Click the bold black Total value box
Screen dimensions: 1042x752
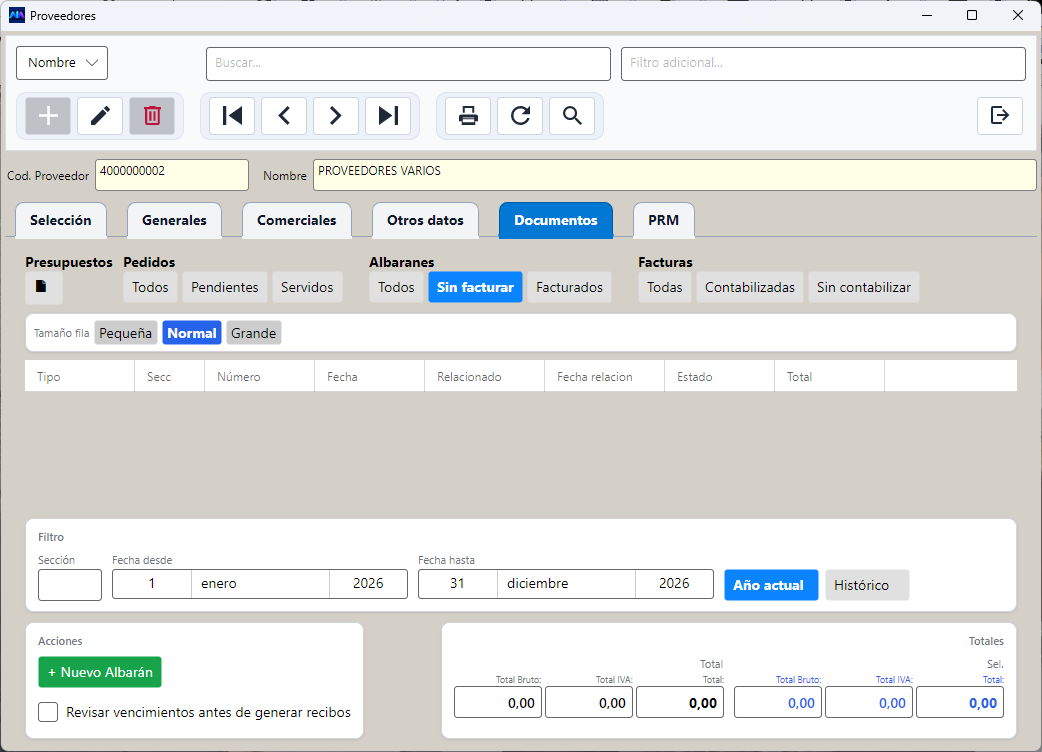tap(680, 702)
